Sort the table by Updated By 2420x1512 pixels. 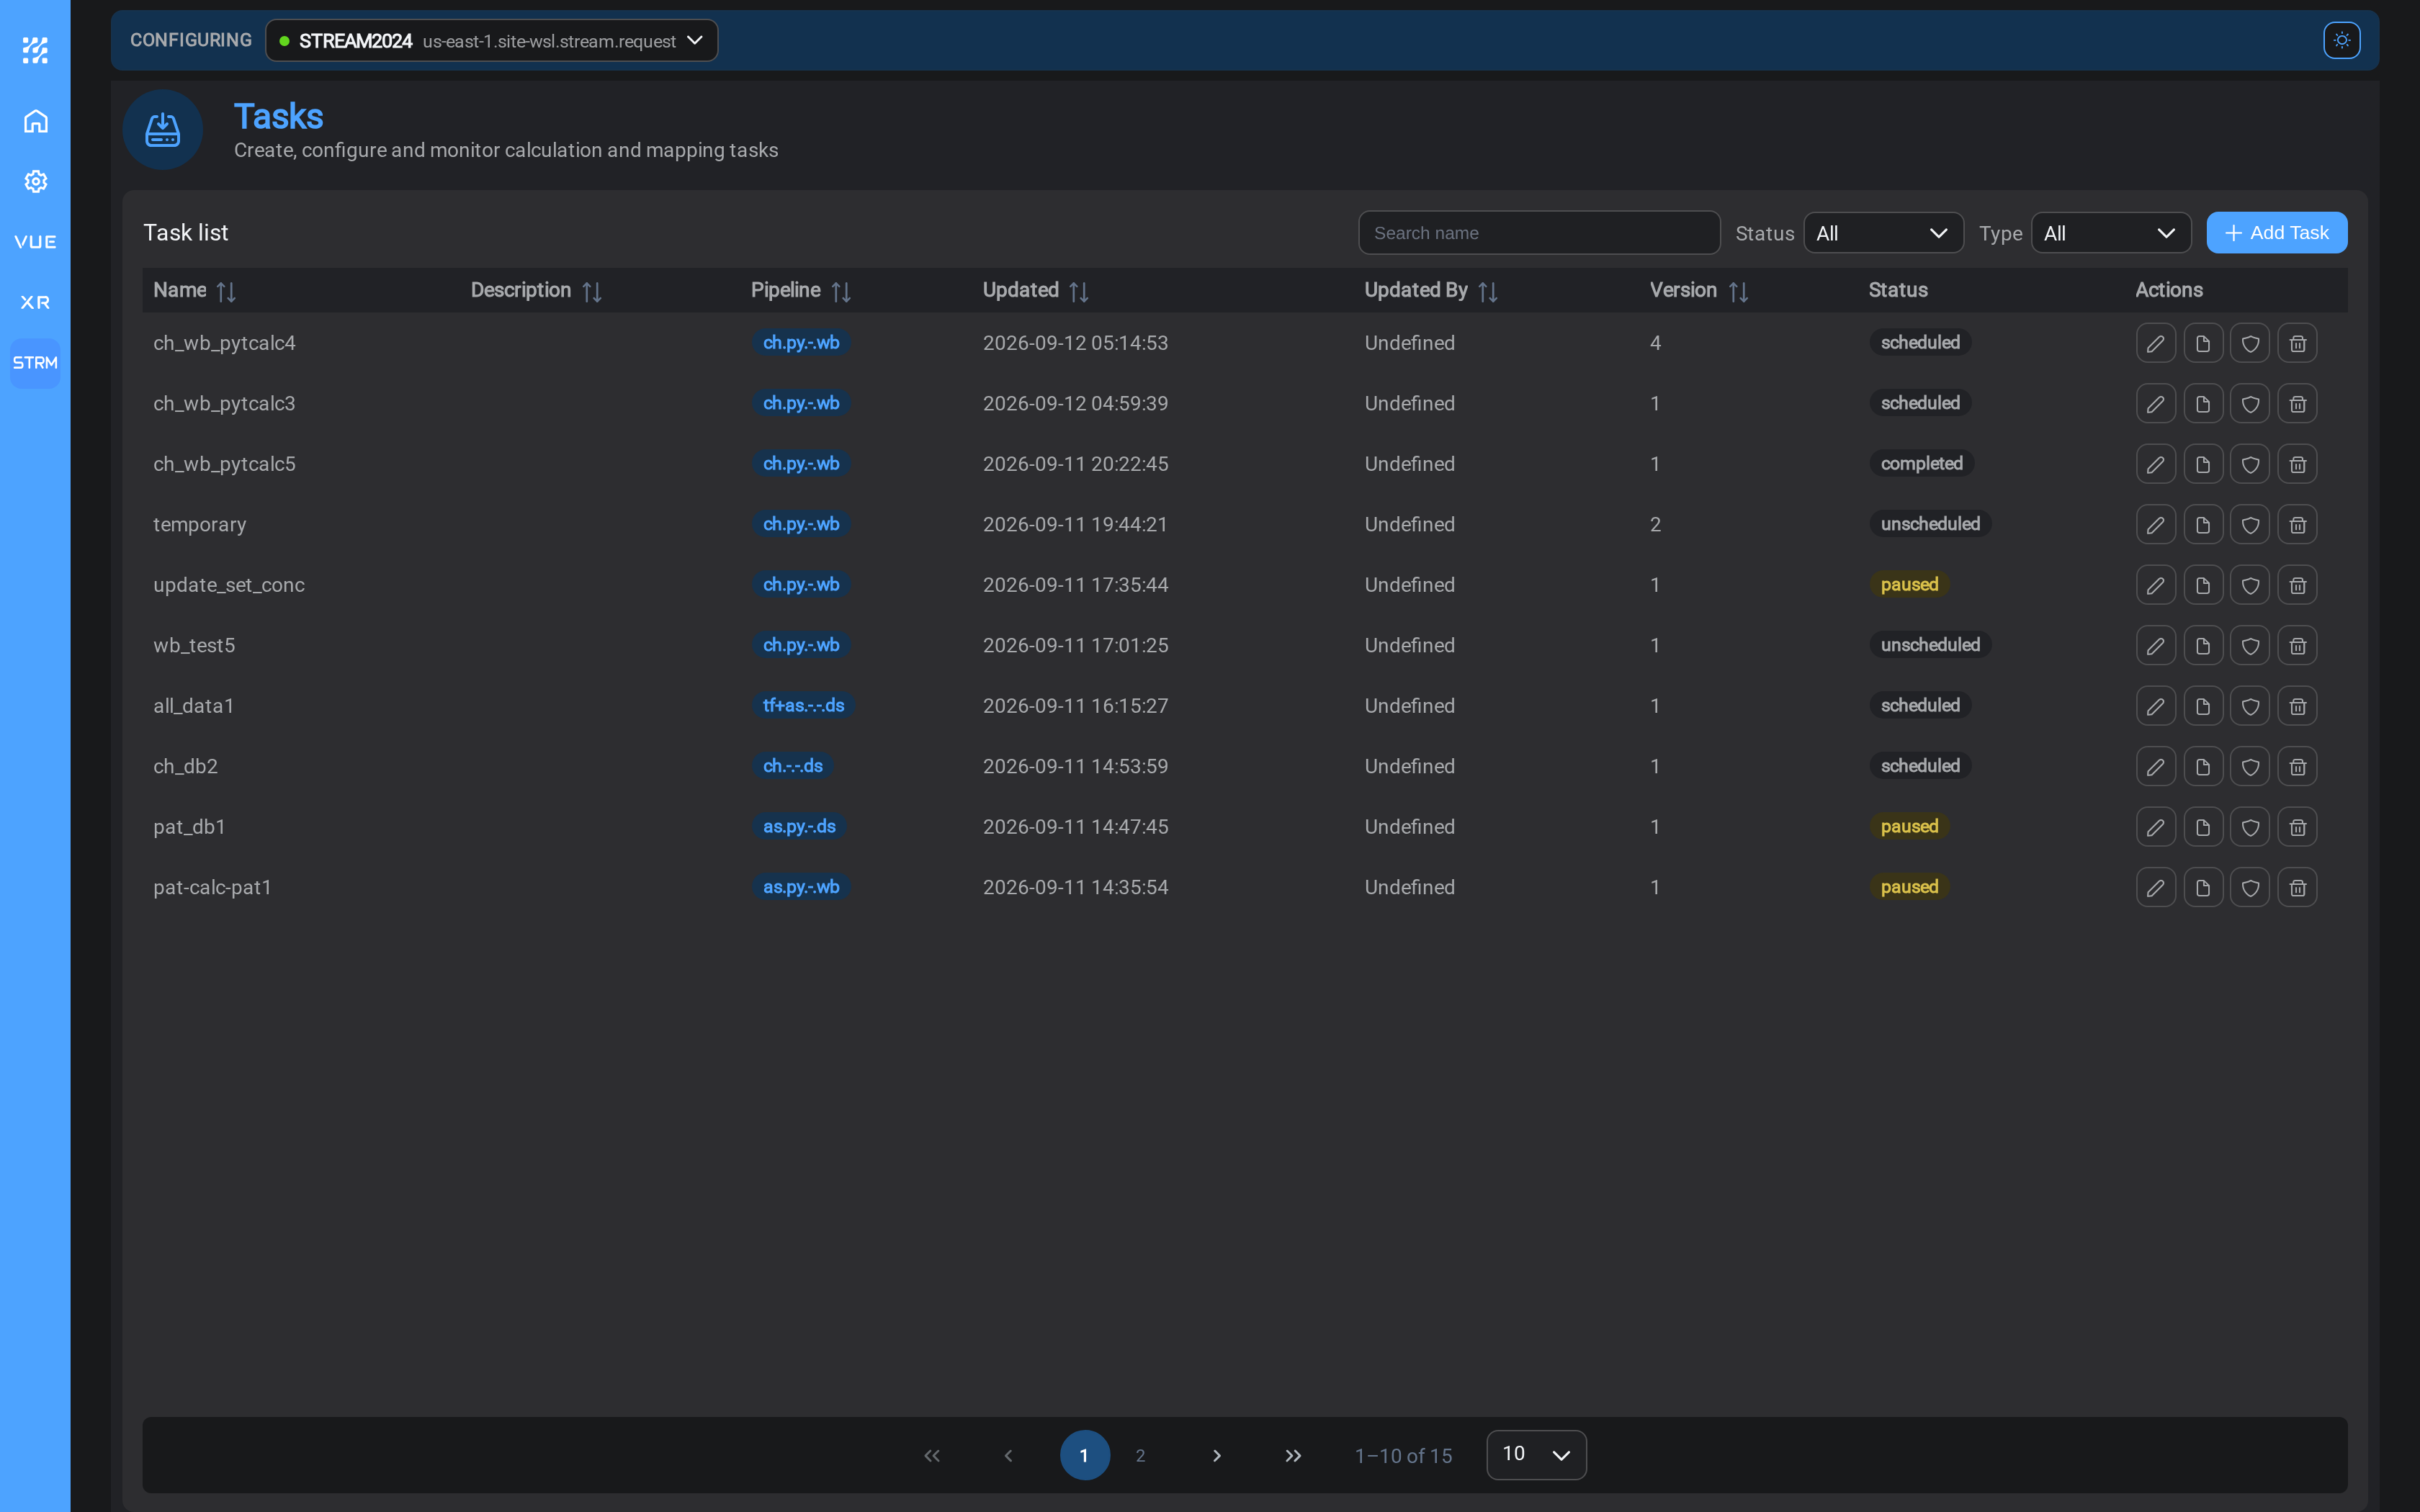pyautogui.click(x=1488, y=291)
